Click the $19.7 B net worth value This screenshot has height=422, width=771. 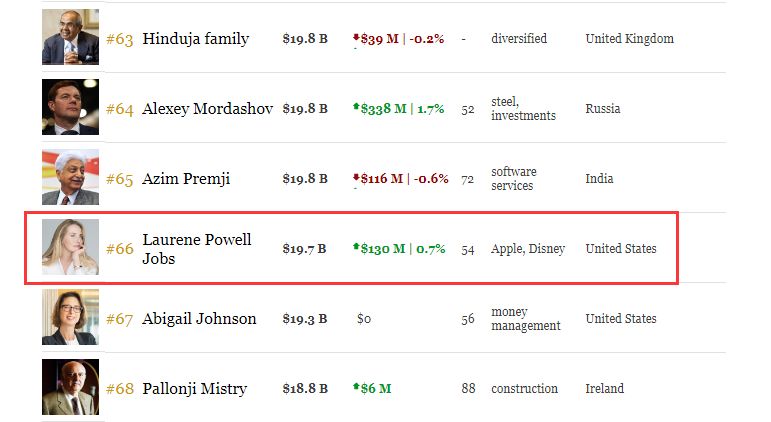coord(304,249)
